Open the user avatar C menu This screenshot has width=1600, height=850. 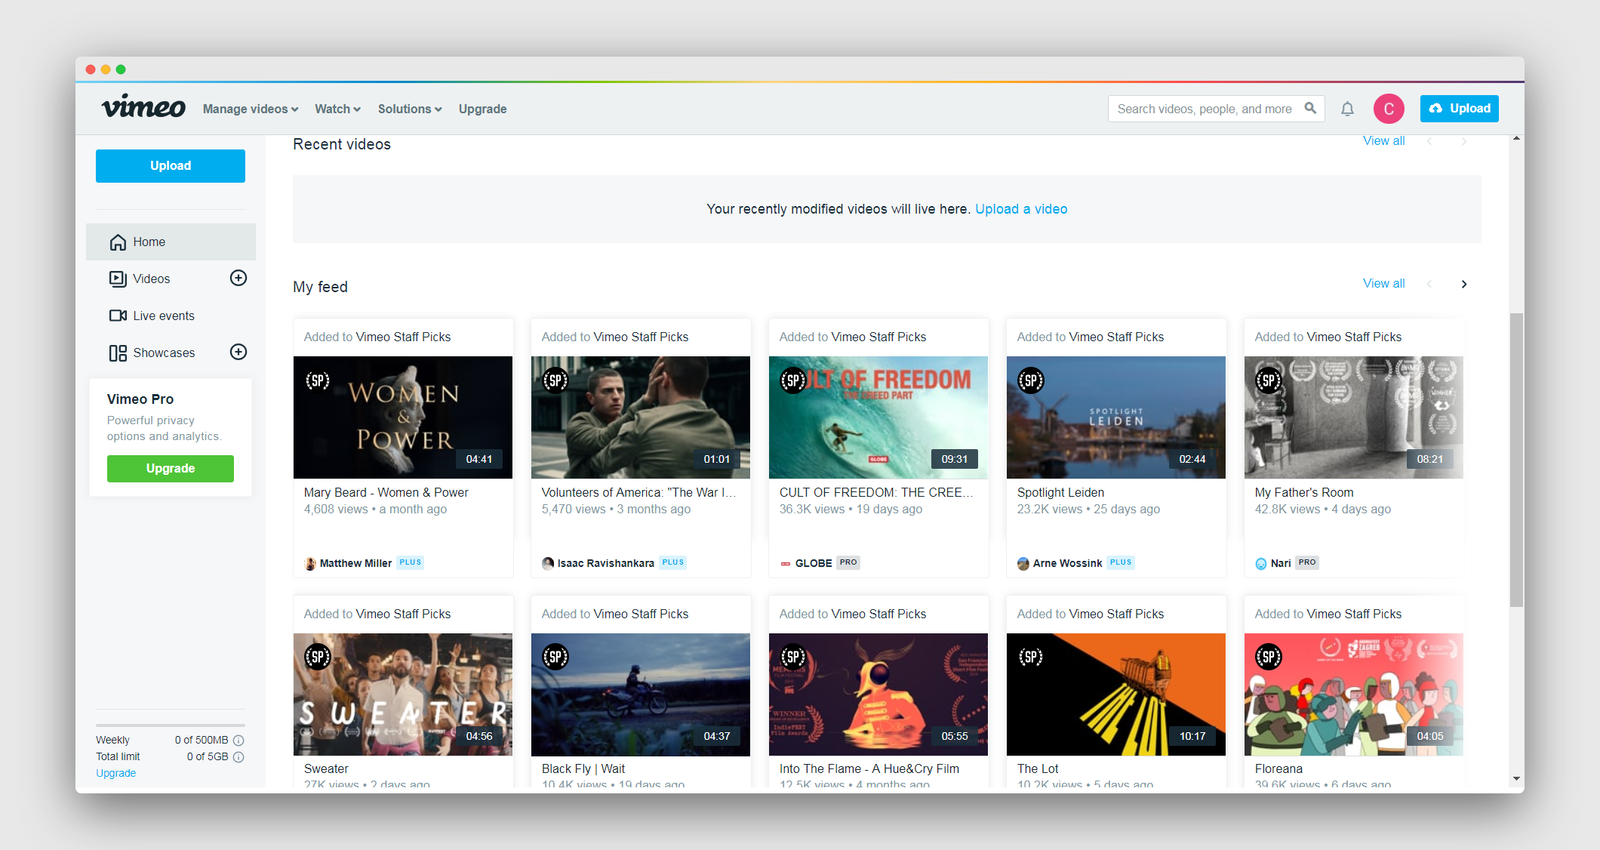point(1388,109)
